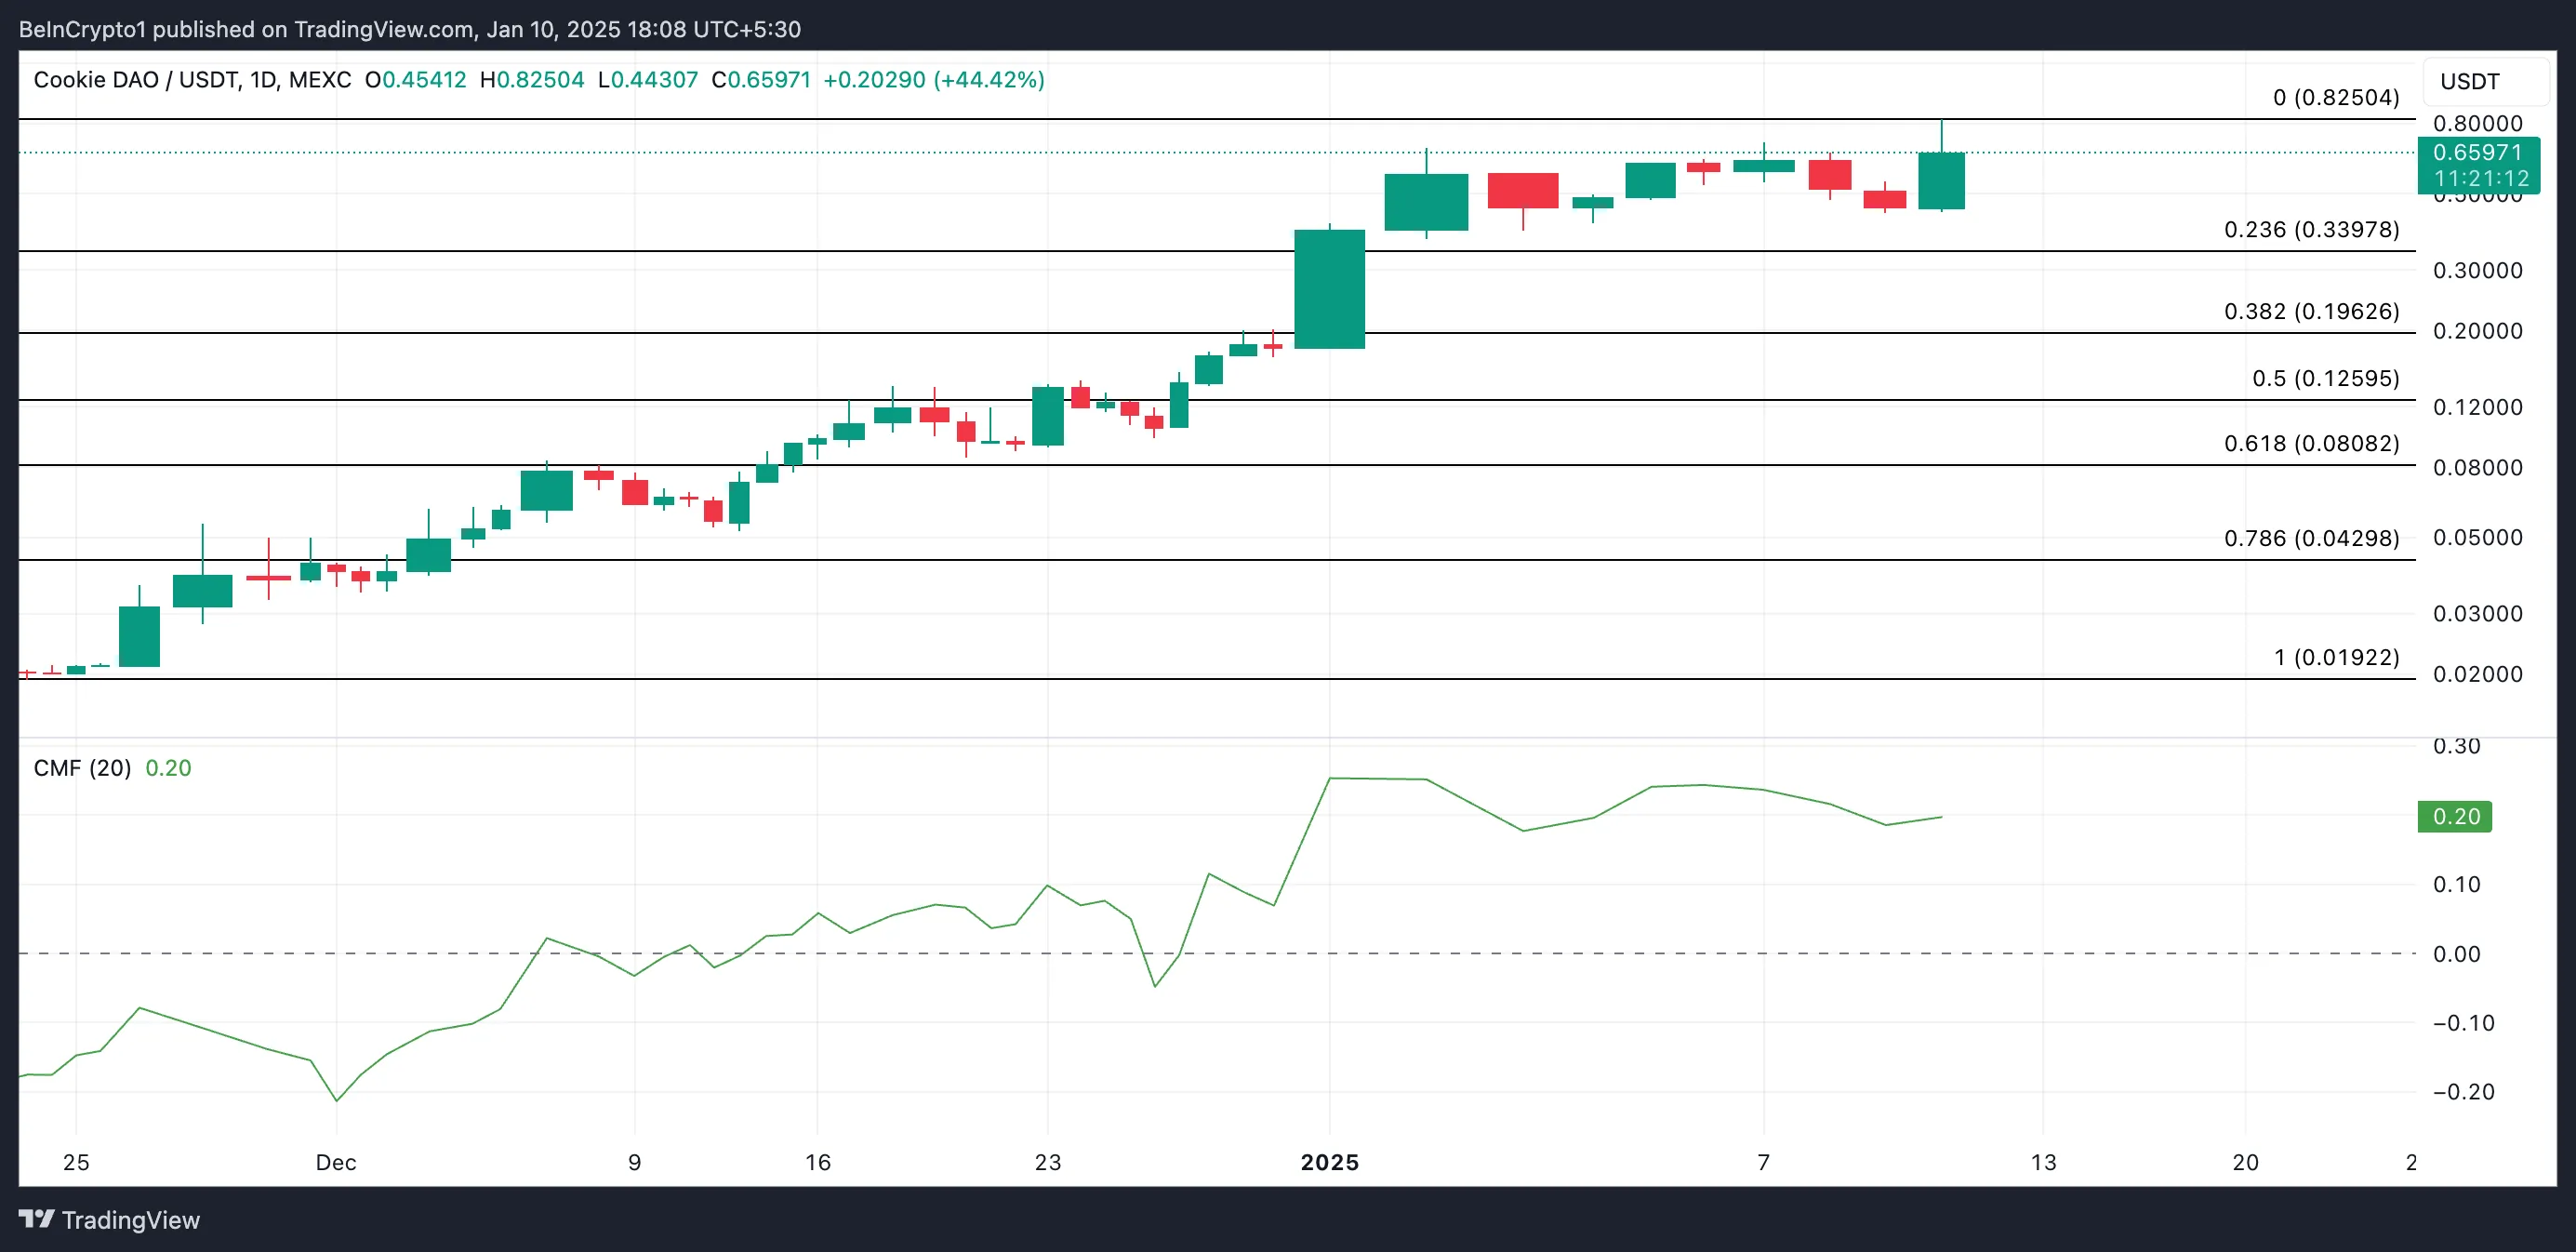
Task: Click the 0.05000 price axis label
Action: coord(2477,538)
